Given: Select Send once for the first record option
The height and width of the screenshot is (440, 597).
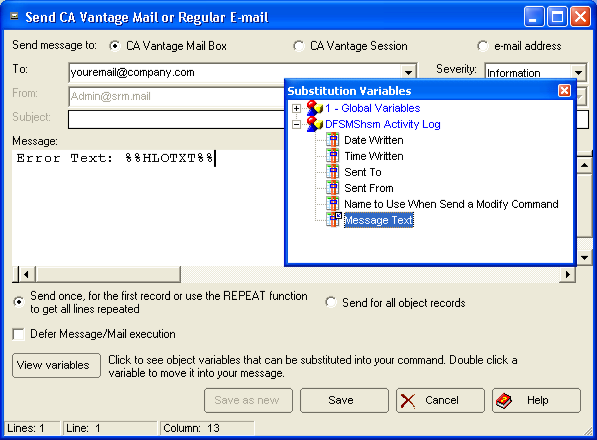Looking at the screenshot, I should point(18,302).
